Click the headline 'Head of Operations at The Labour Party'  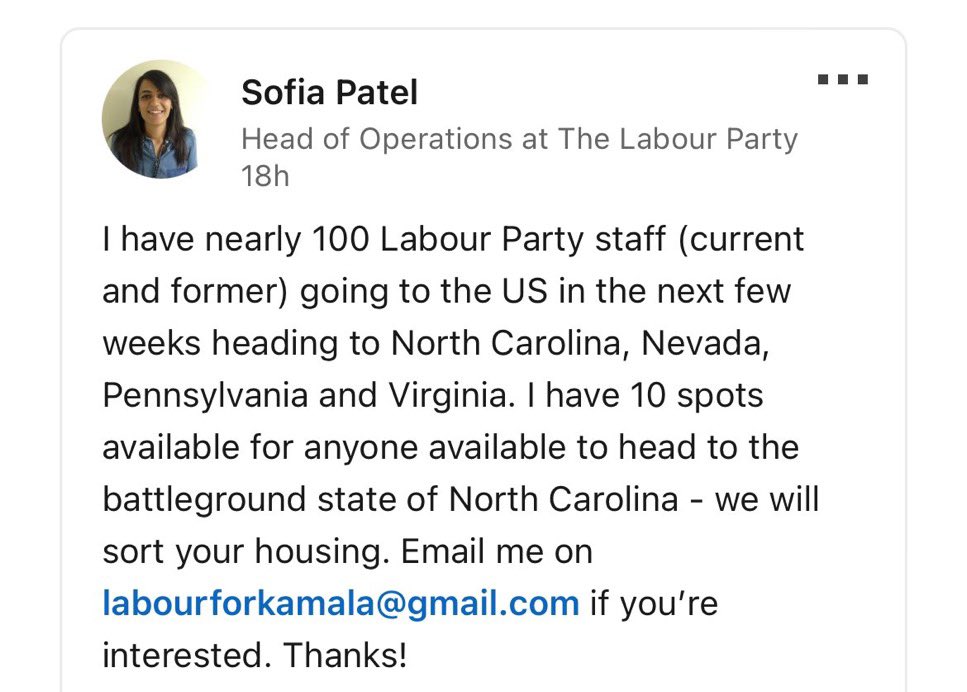[519, 138]
